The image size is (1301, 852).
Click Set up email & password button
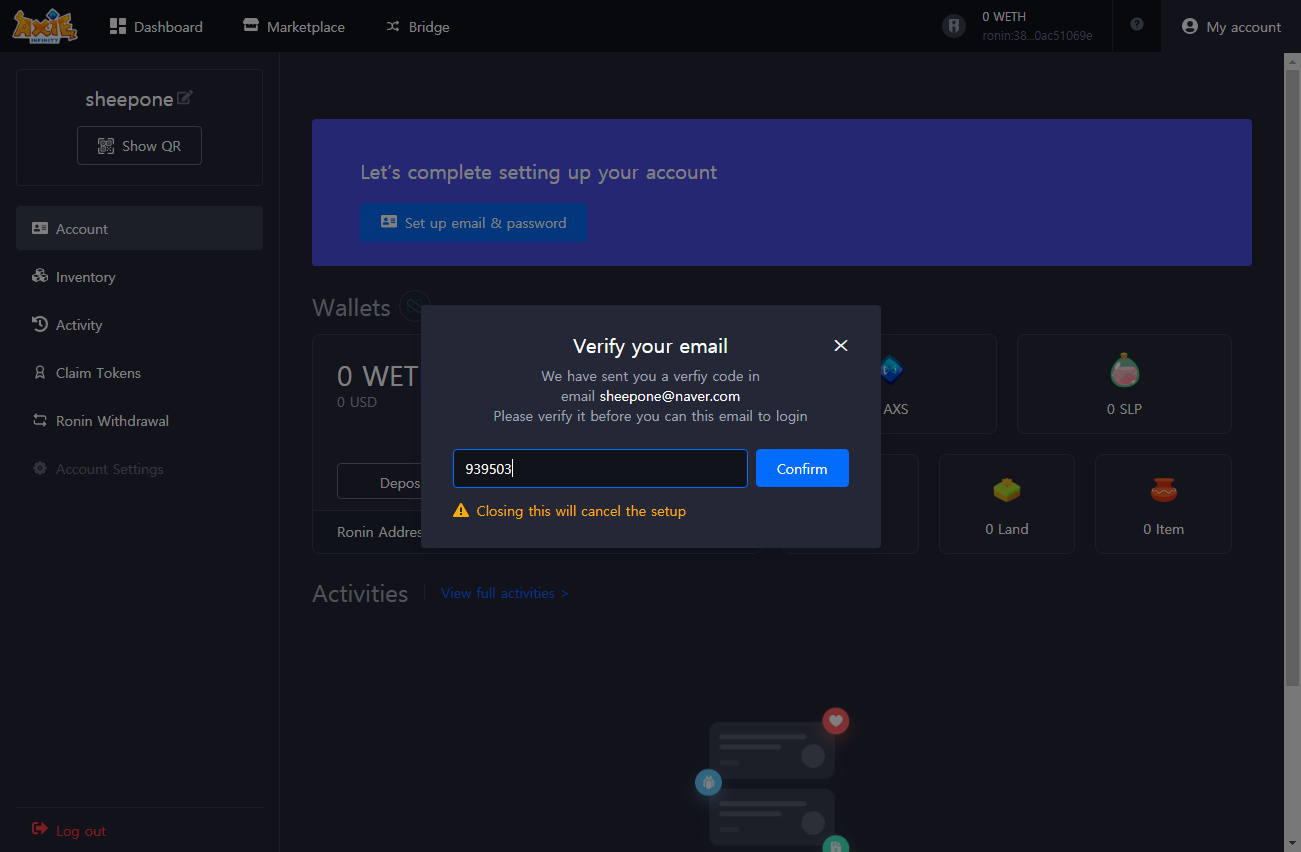[x=473, y=223]
